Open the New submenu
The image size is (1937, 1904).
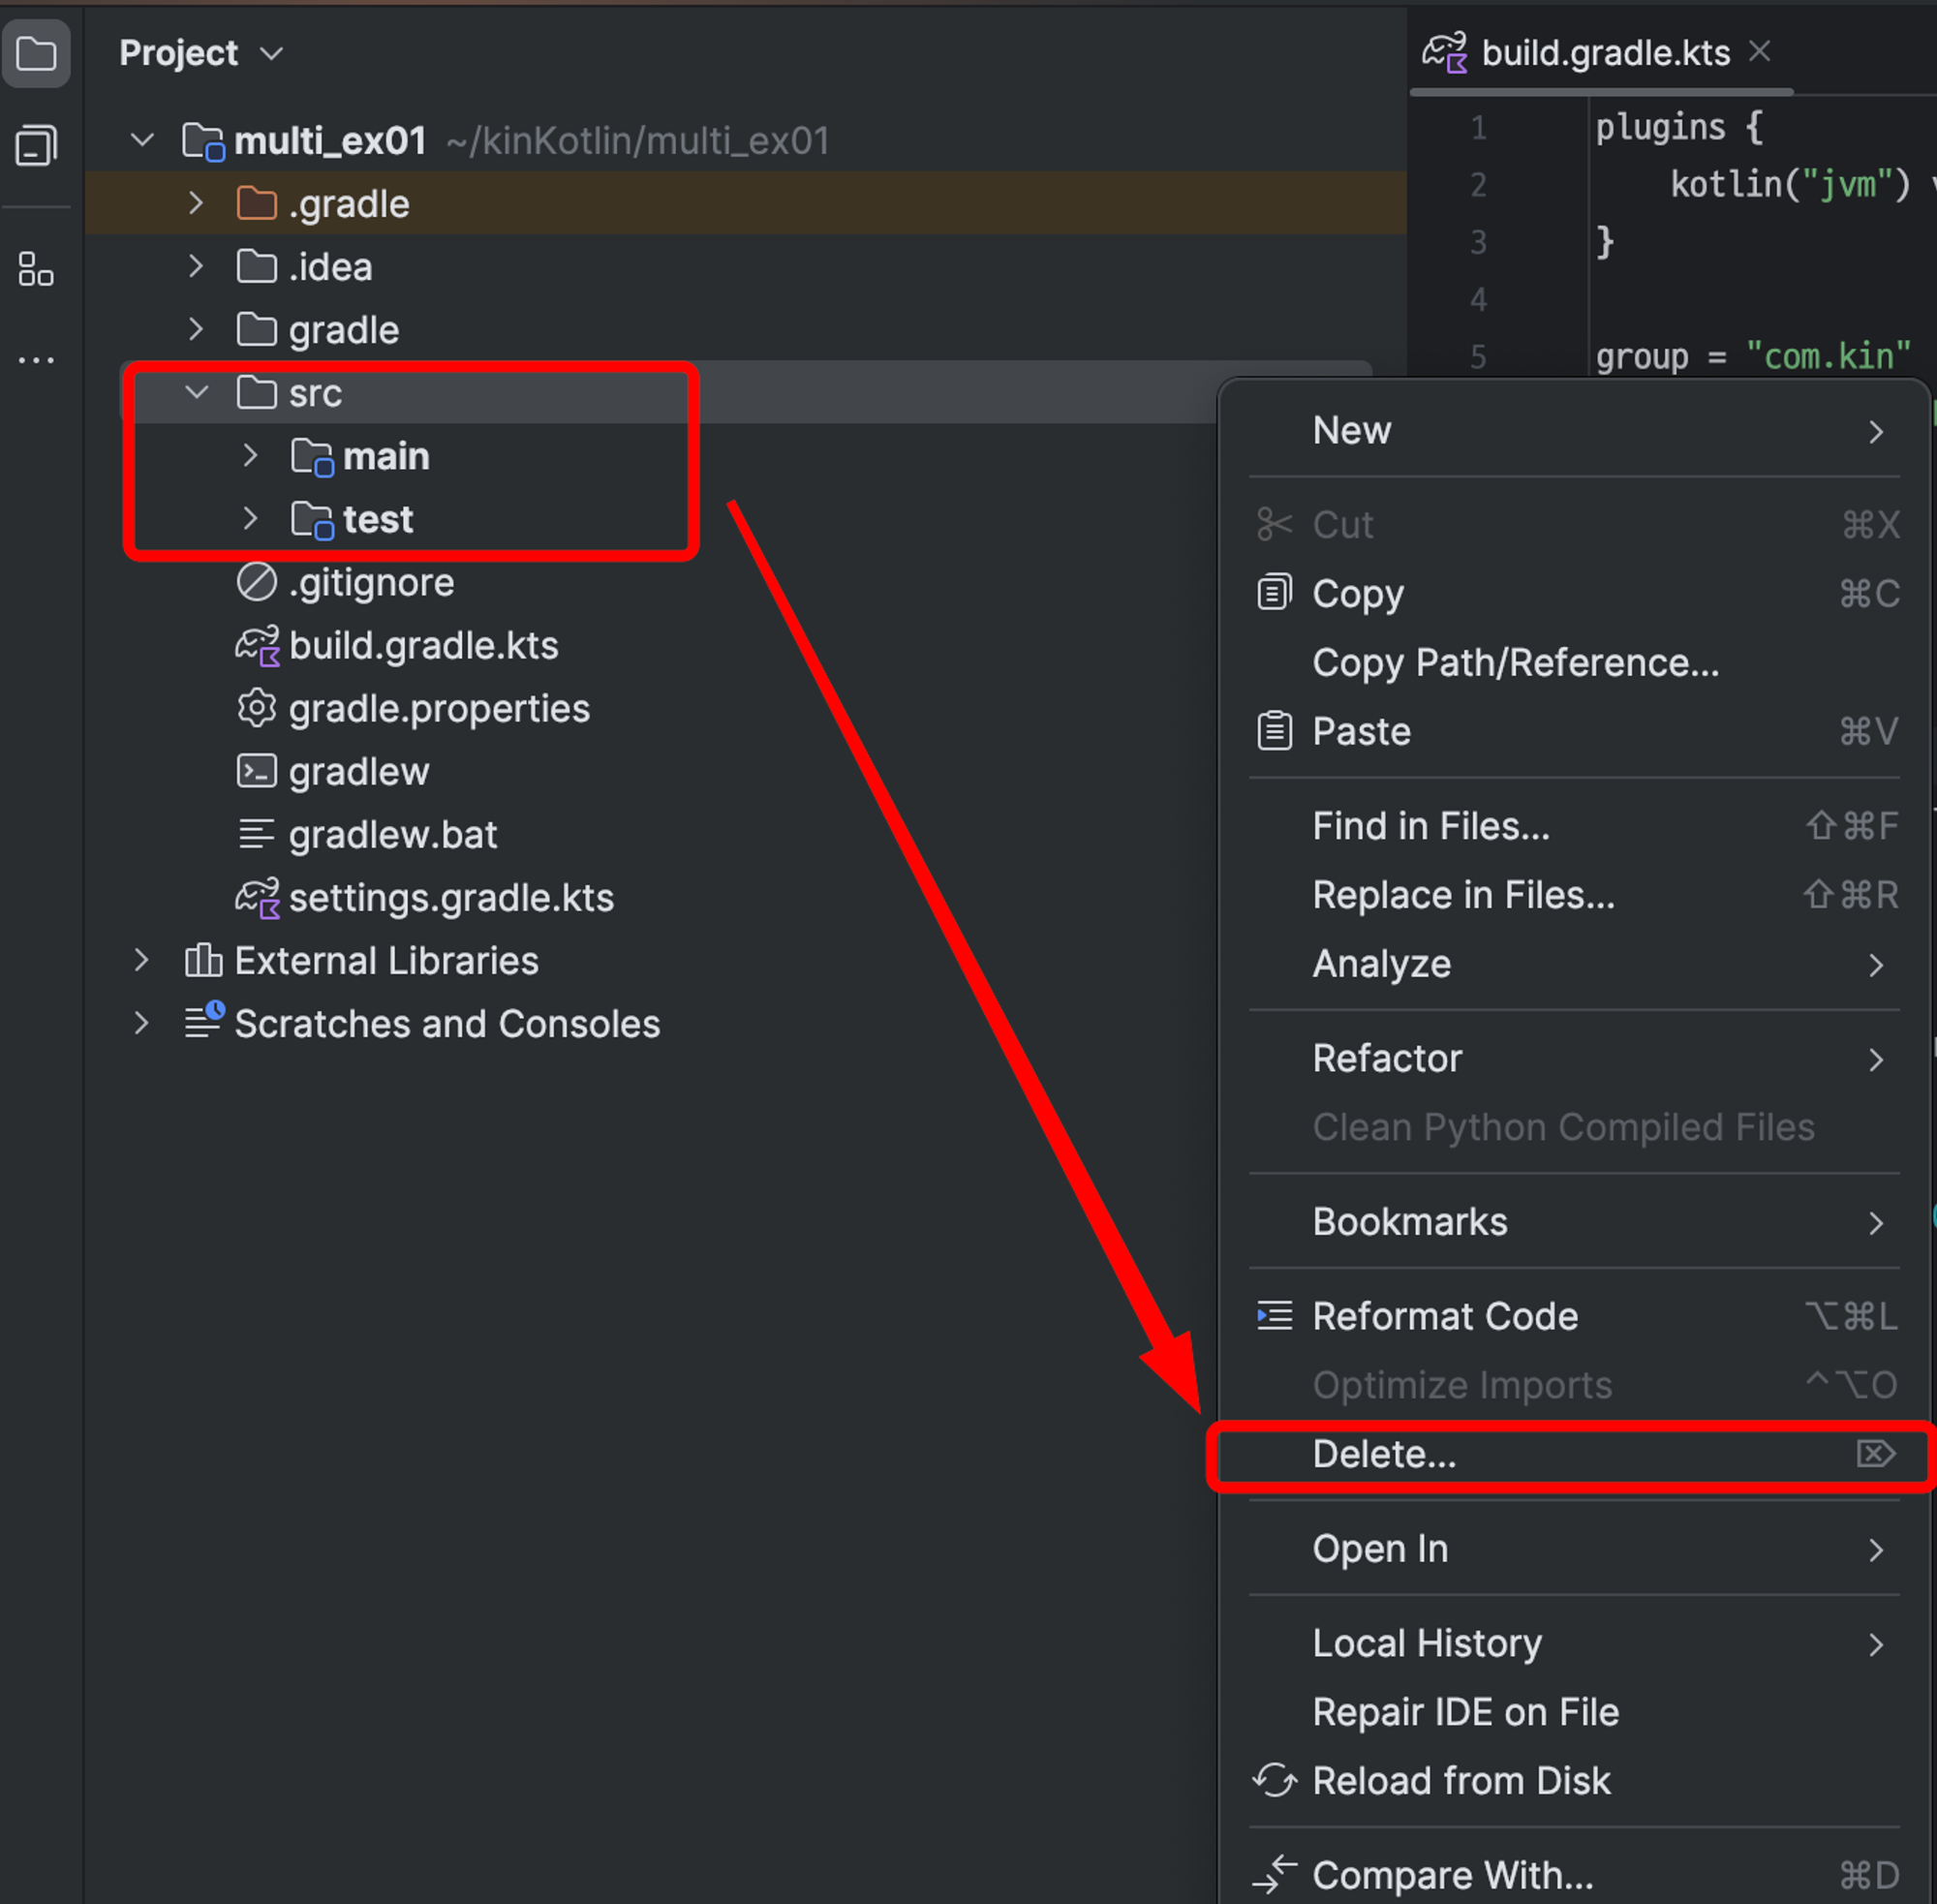(1352, 431)
